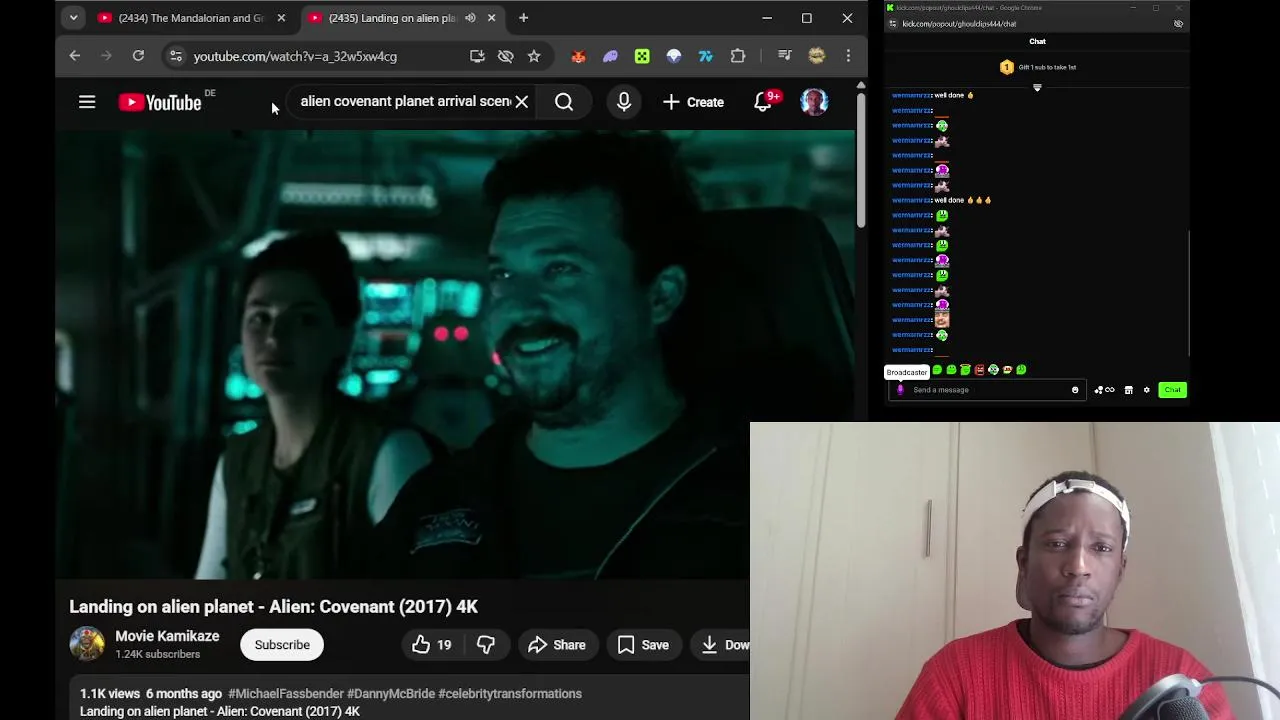Subscribe to Movie Kamikaze
The width and height of the screenshot is (1280, 720).
[x=282, y=645]
